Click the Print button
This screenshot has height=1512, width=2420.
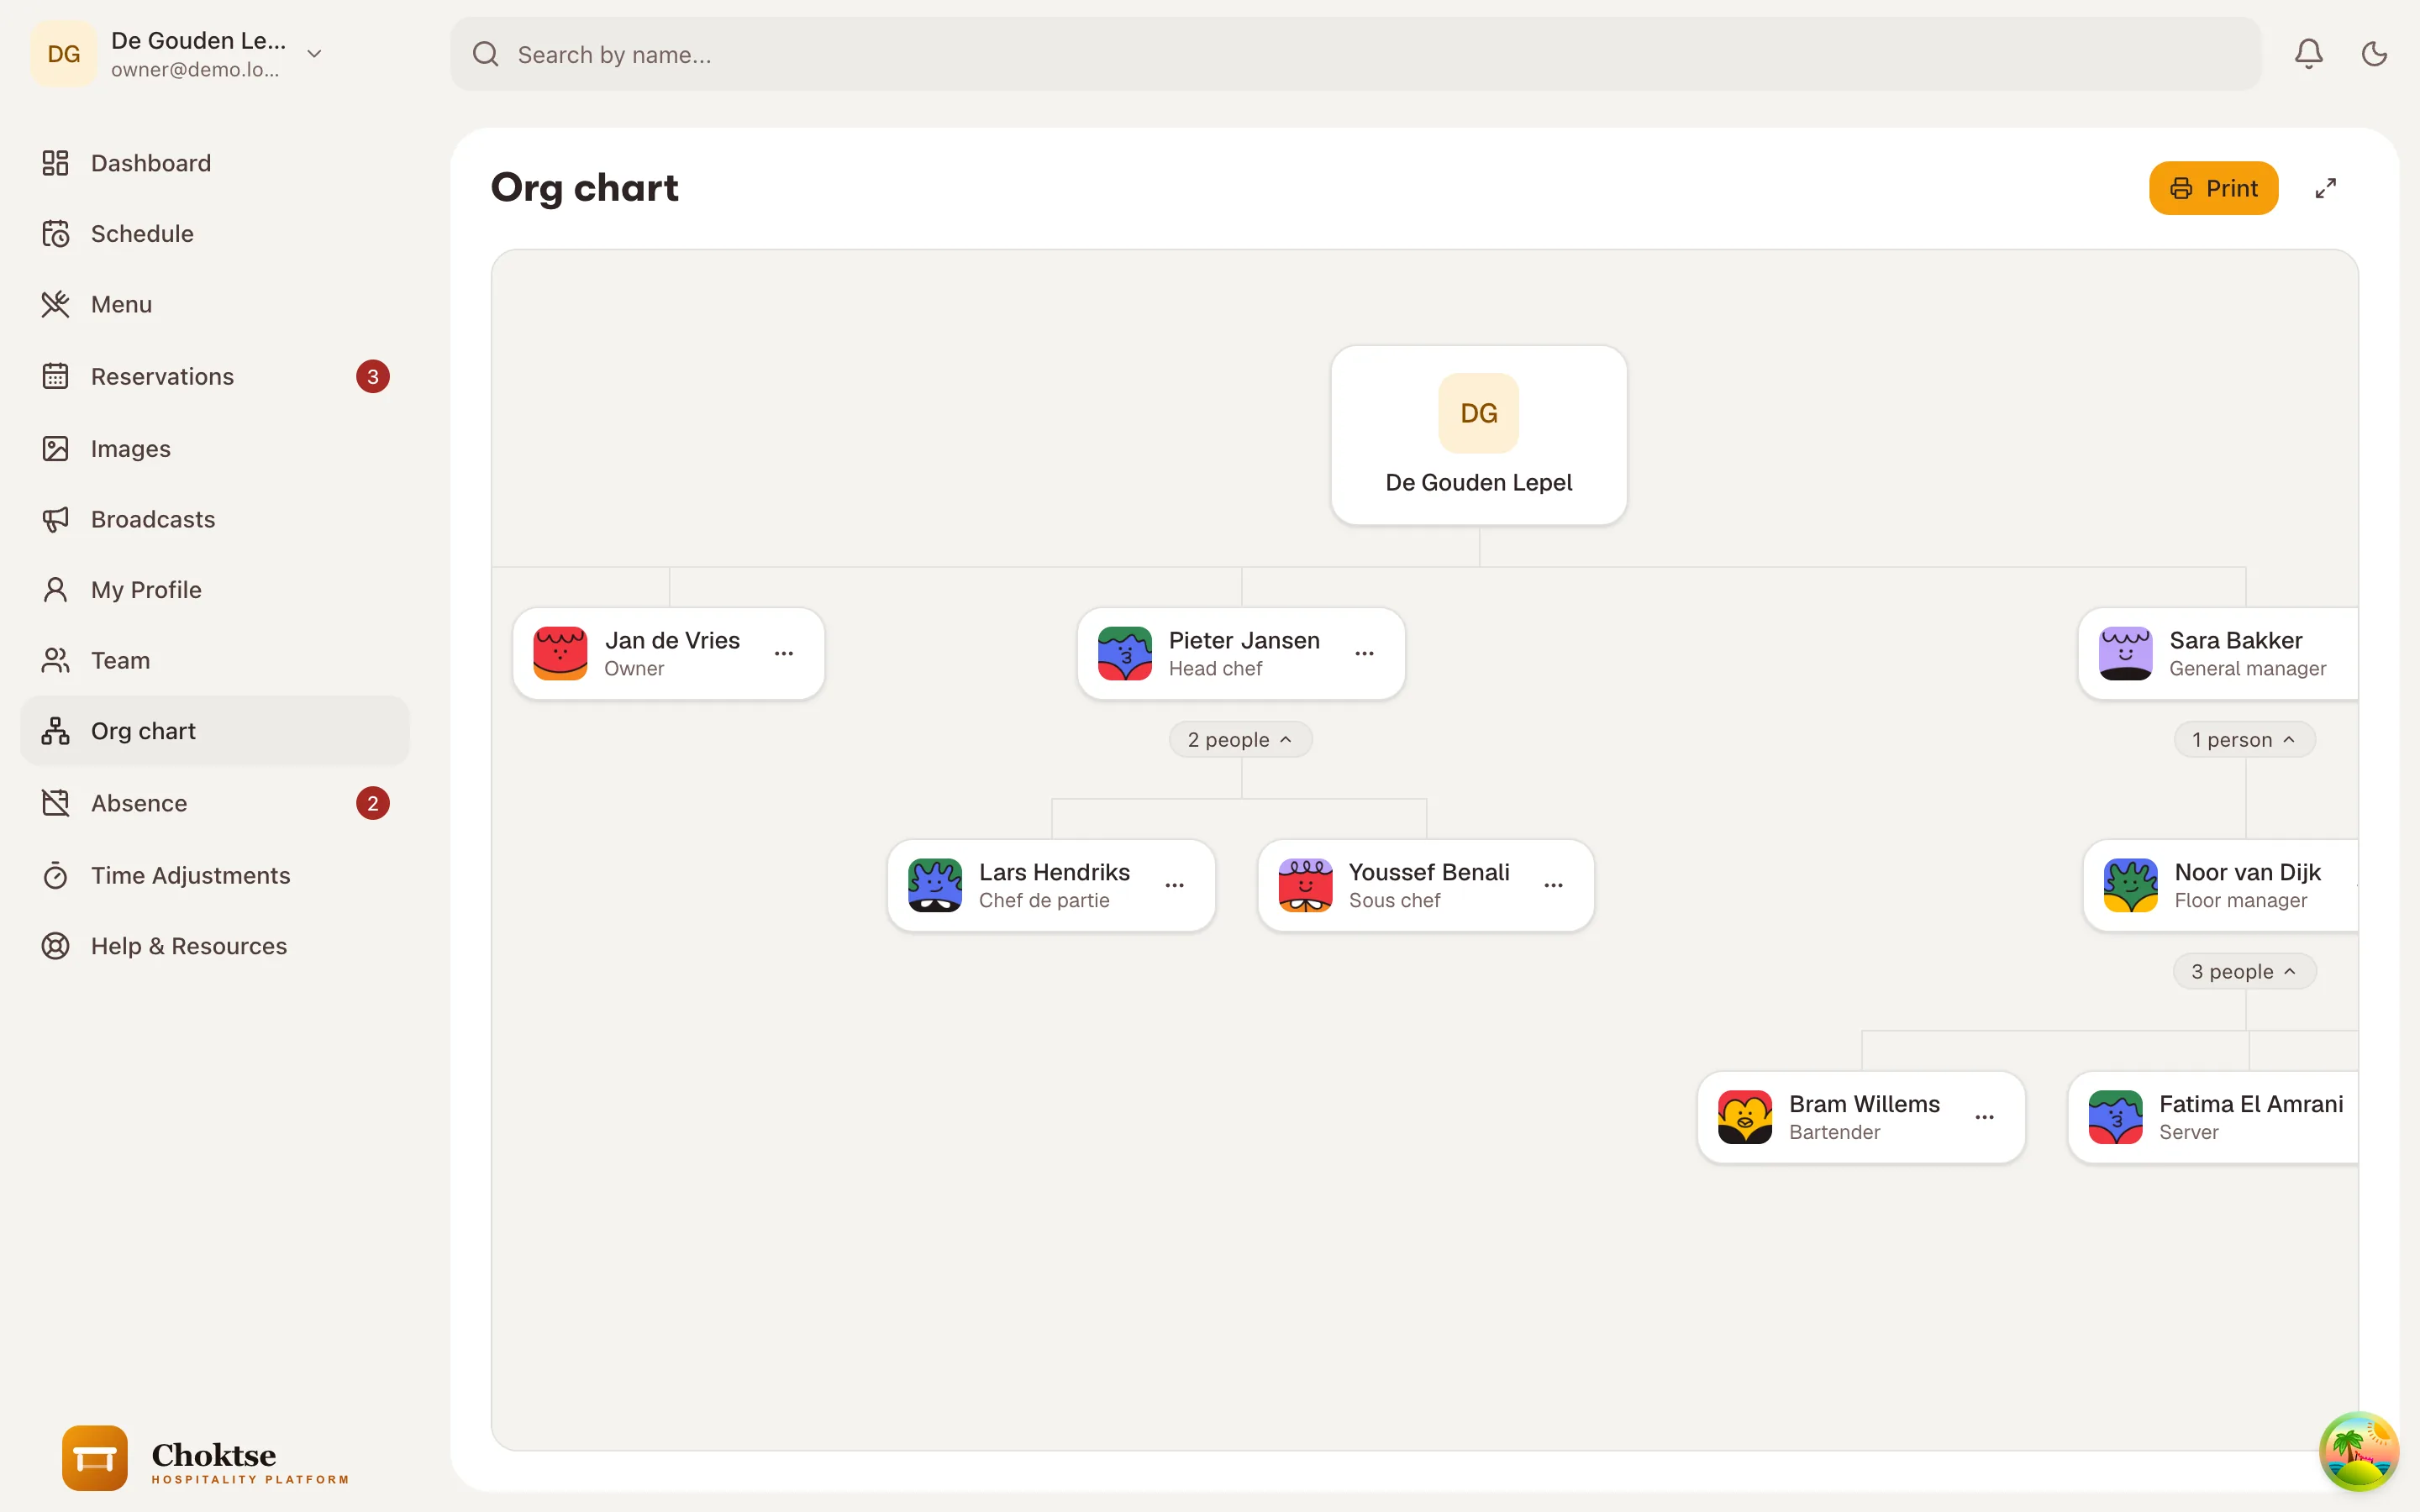tap(2213, 188)
